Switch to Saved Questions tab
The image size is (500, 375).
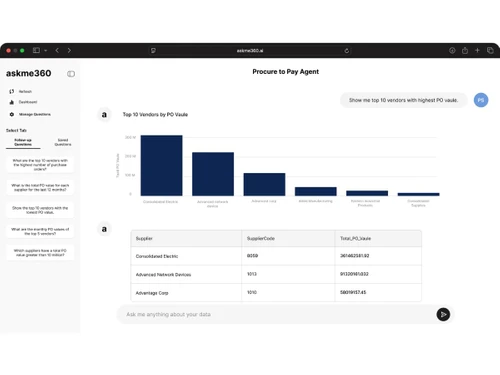point(63,142)
